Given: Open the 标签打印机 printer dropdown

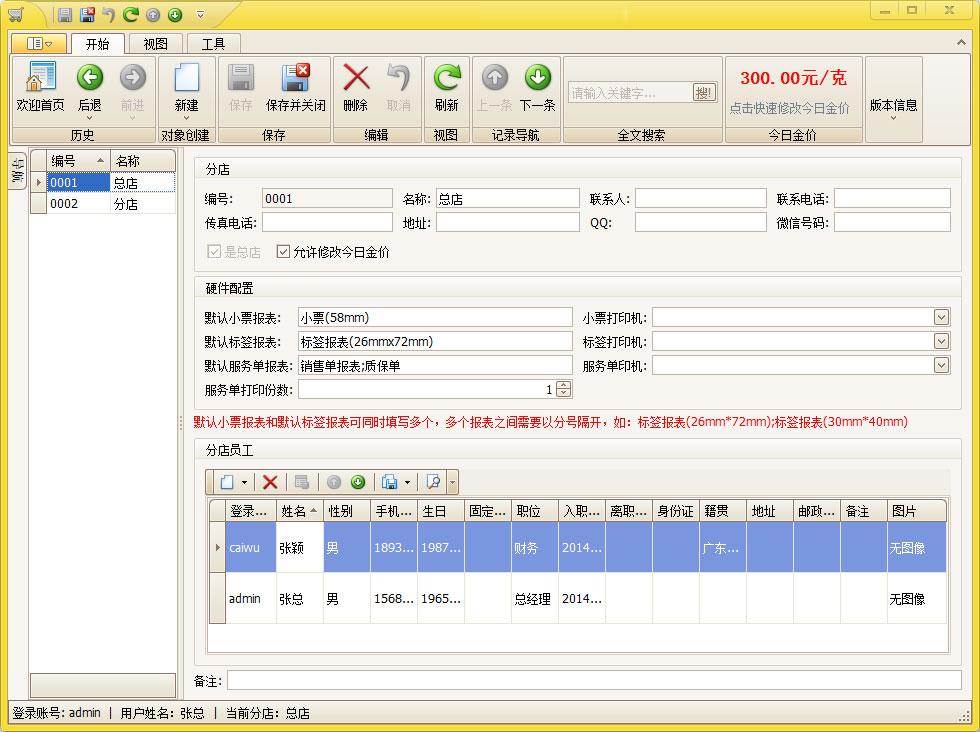Looking at the screenshot, I should (941, 341).
